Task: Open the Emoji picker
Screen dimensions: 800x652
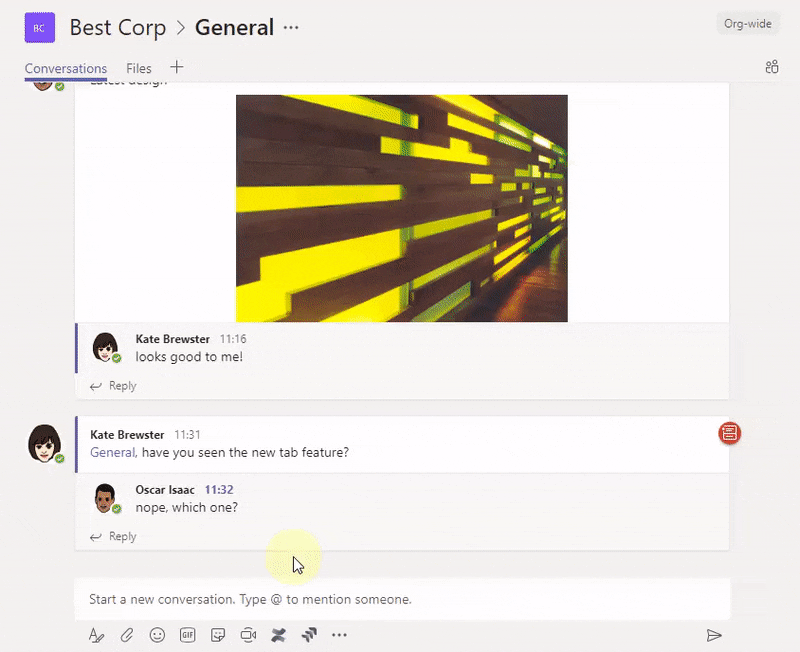Action: pyautogui.click(x=157, y=634)
